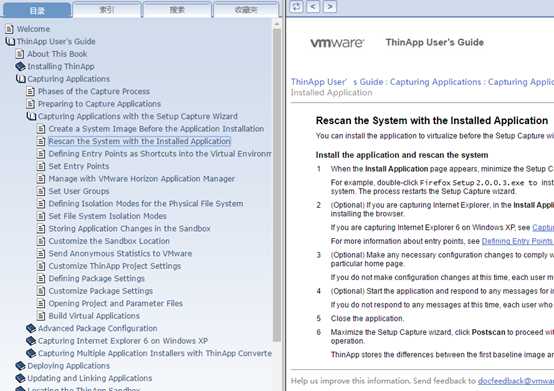The width and height of the screenshot is (554, 391).
Task: Open Send Anonymous Statistics to VMware
Action: coord(120,254)
